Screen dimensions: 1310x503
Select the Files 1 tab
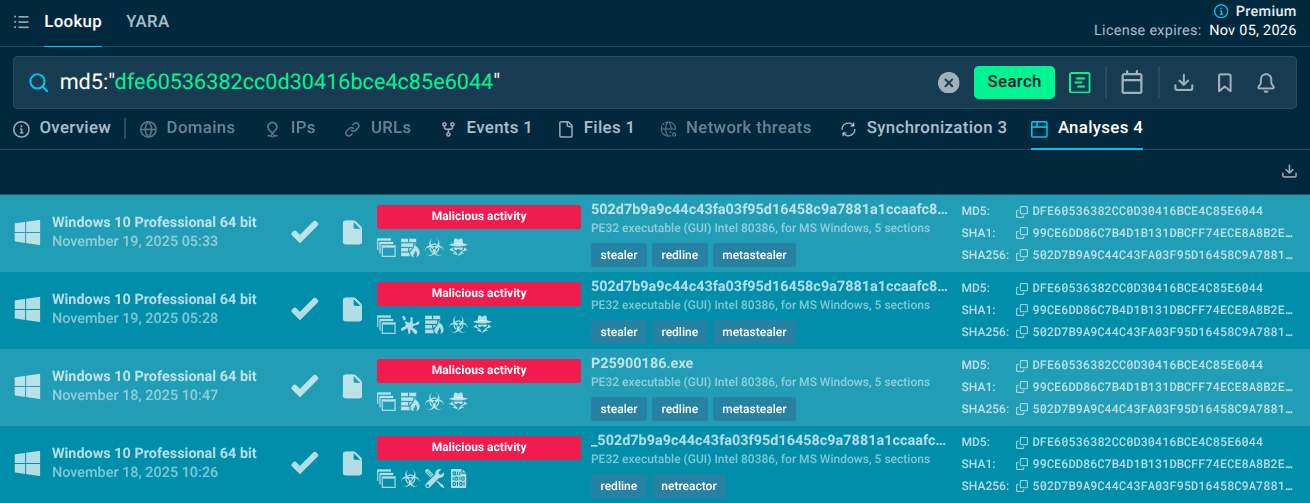point(596,128)
